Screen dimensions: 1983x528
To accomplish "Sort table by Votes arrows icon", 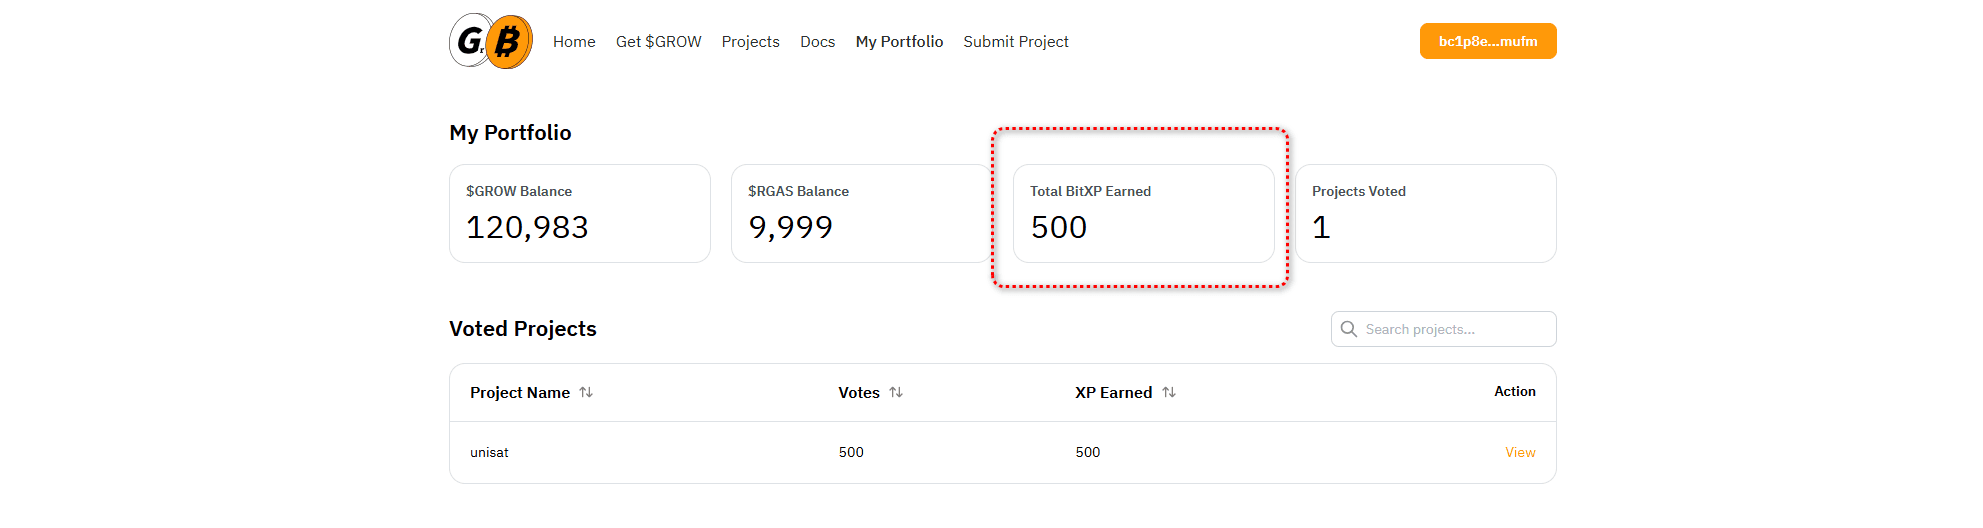I will click(x=896, y=392).
